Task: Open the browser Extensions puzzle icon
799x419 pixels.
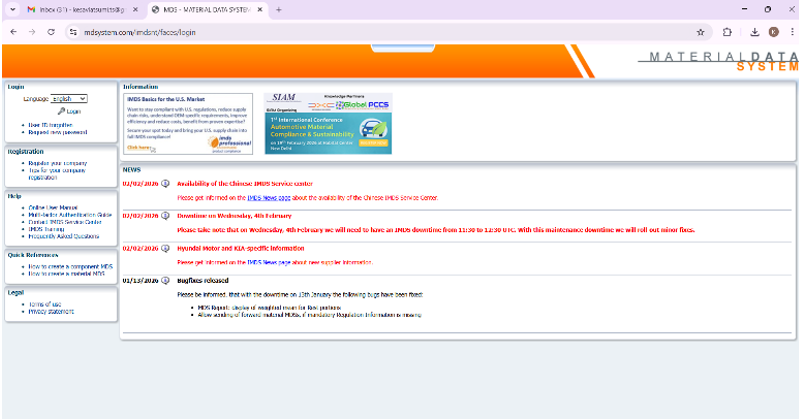Action: (x=727, y=32)
